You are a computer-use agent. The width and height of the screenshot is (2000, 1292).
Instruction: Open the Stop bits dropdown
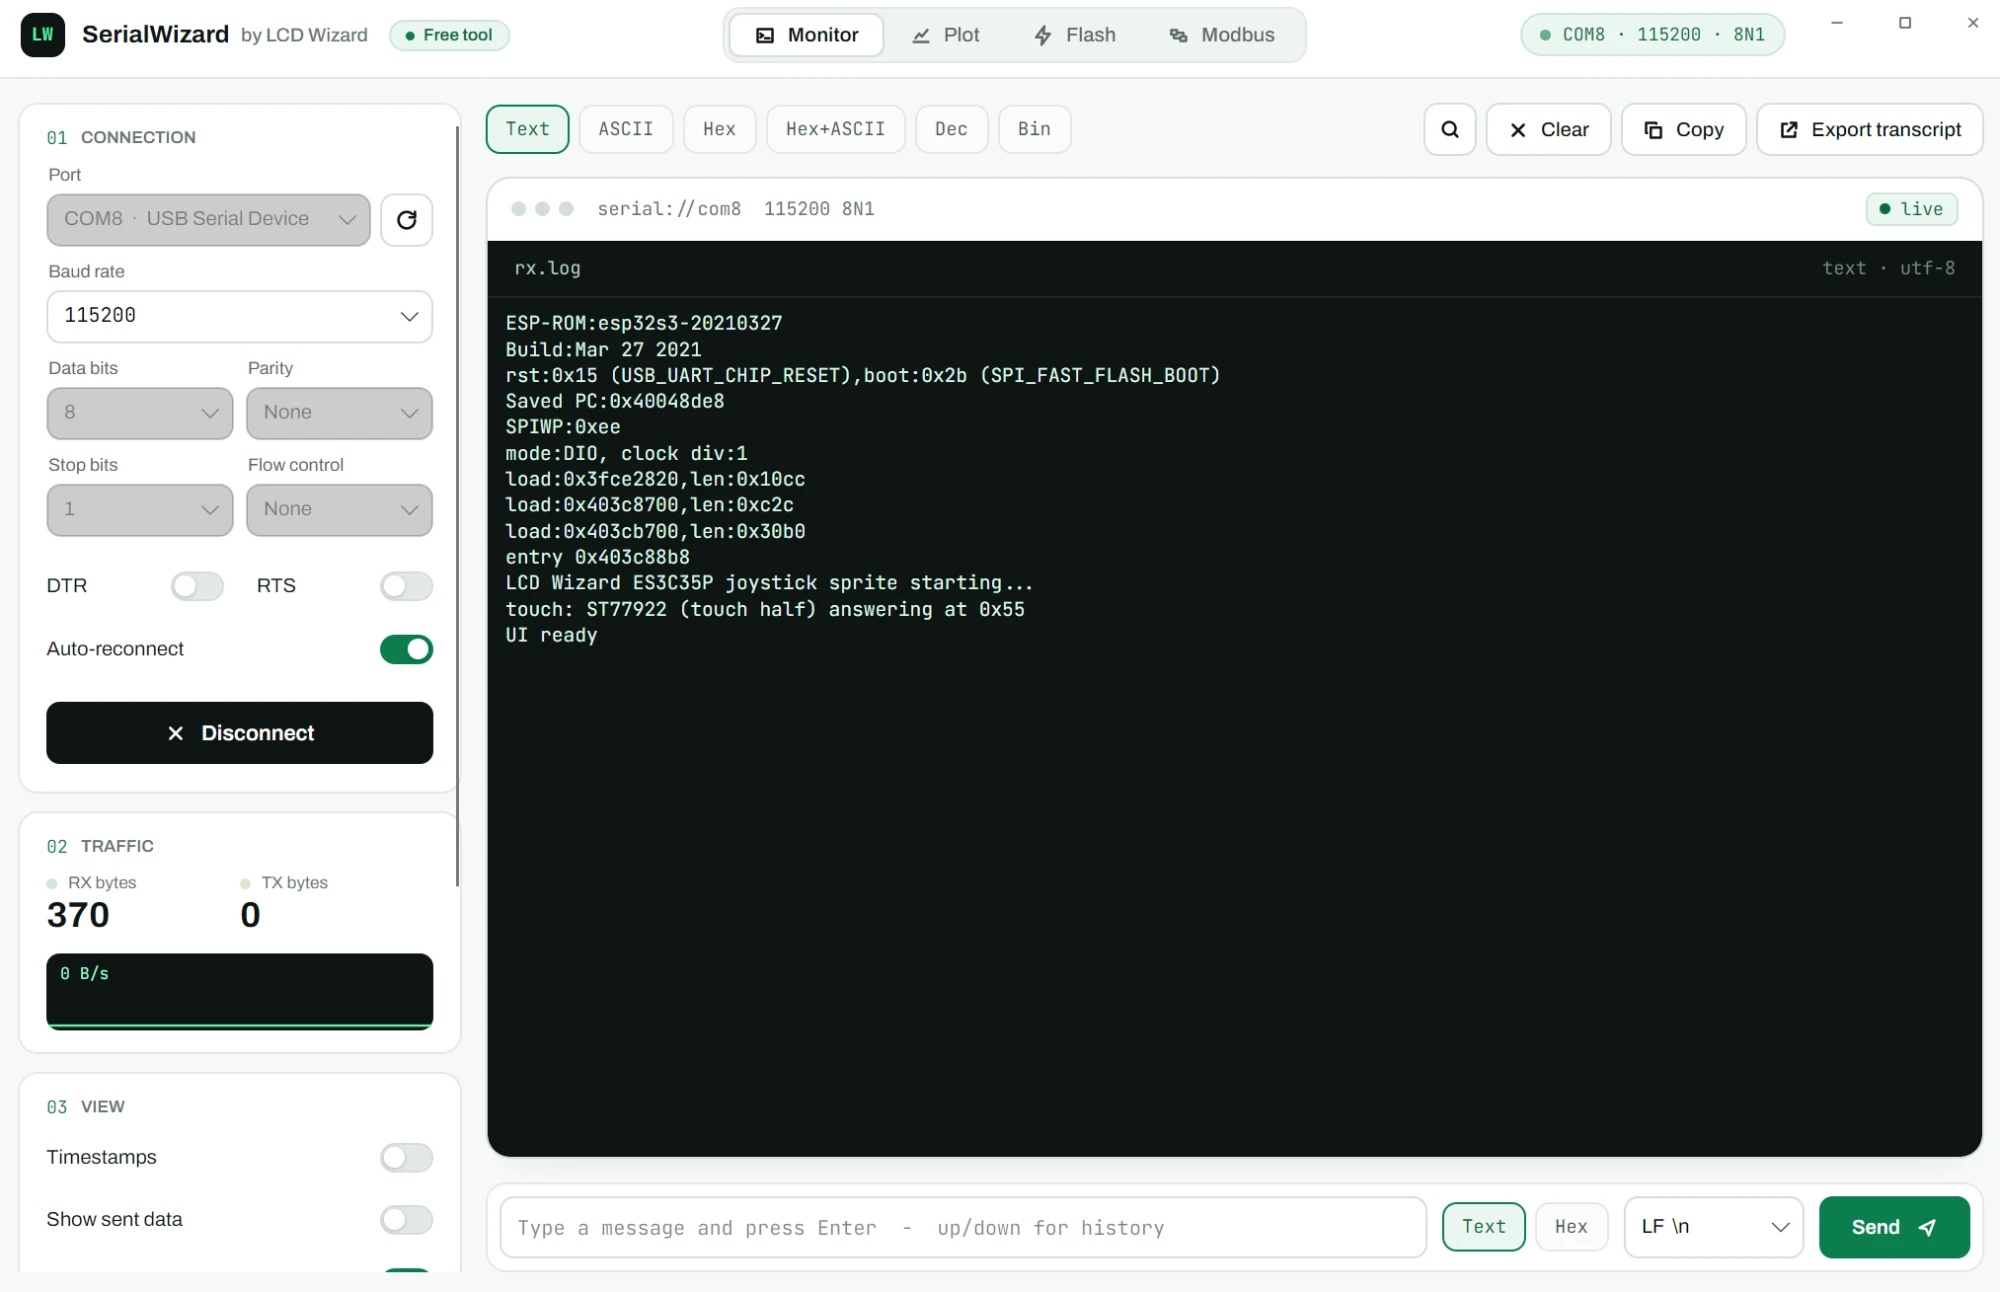pyautogui.click(x=139, y=510)
